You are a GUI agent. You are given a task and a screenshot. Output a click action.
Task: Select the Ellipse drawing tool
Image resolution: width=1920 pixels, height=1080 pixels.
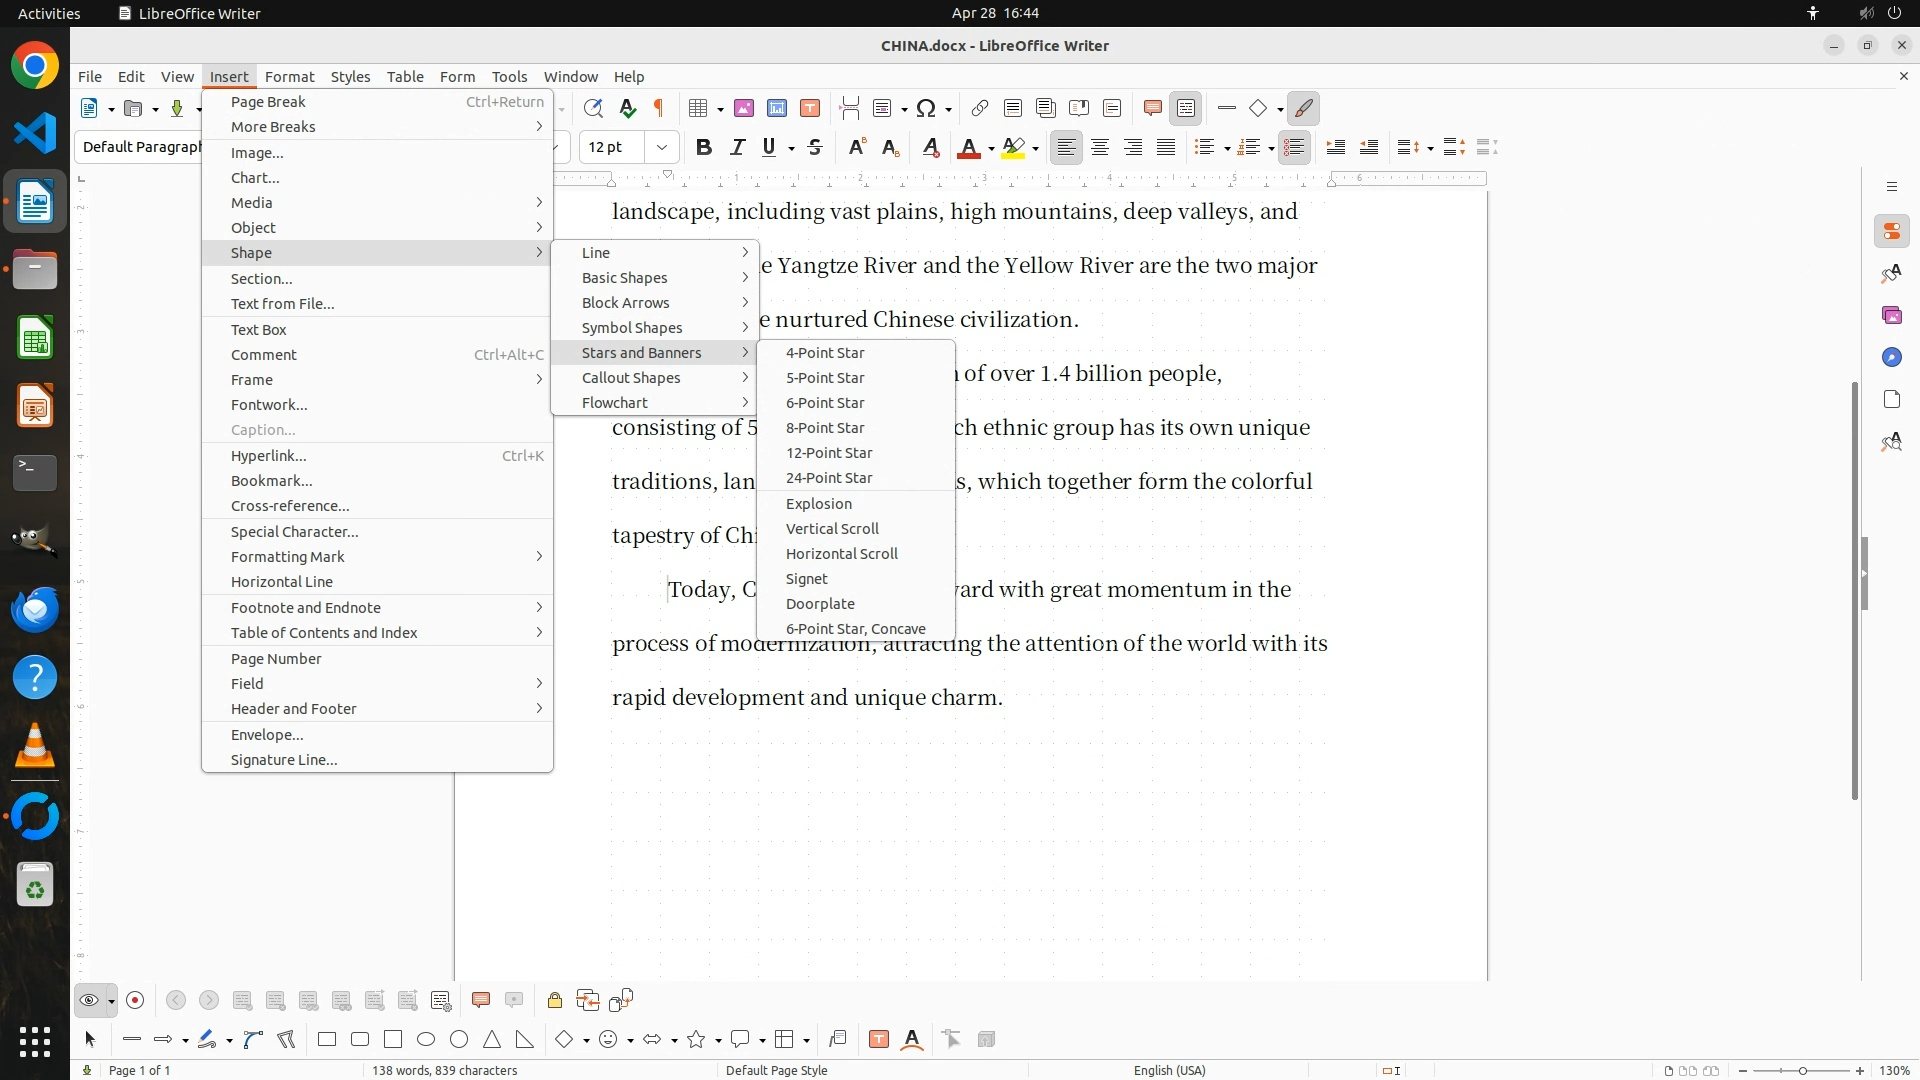426,1040
